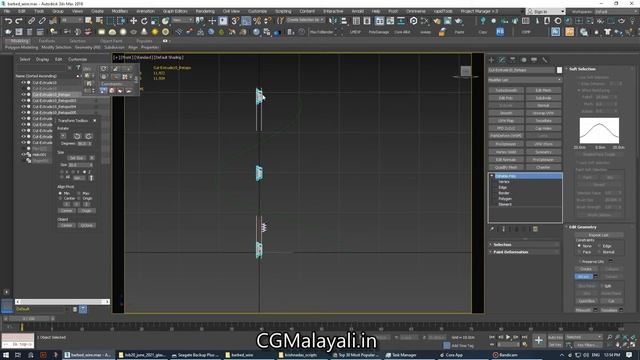The height and width of the screenshot is (360, 640).
Task: Open the Motion command panel tab
Action: tap(524, 60)
